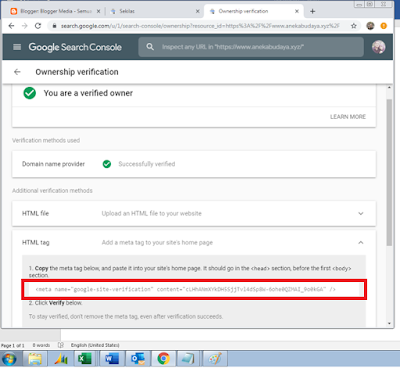Click the lock icon in address bar

[54, 26]
